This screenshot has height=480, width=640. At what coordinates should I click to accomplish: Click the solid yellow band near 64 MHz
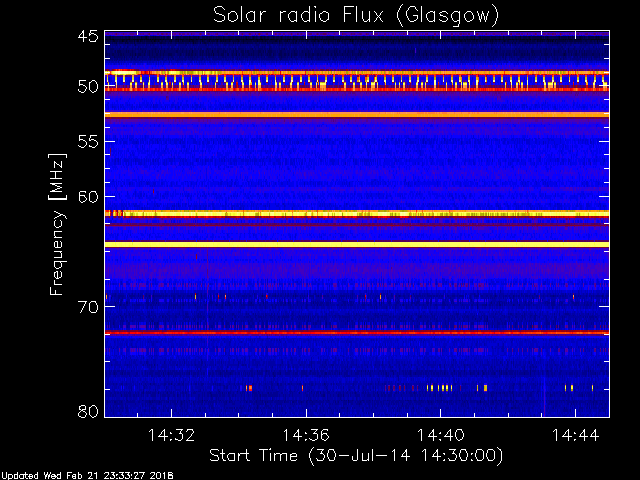(x=356, y=244)
